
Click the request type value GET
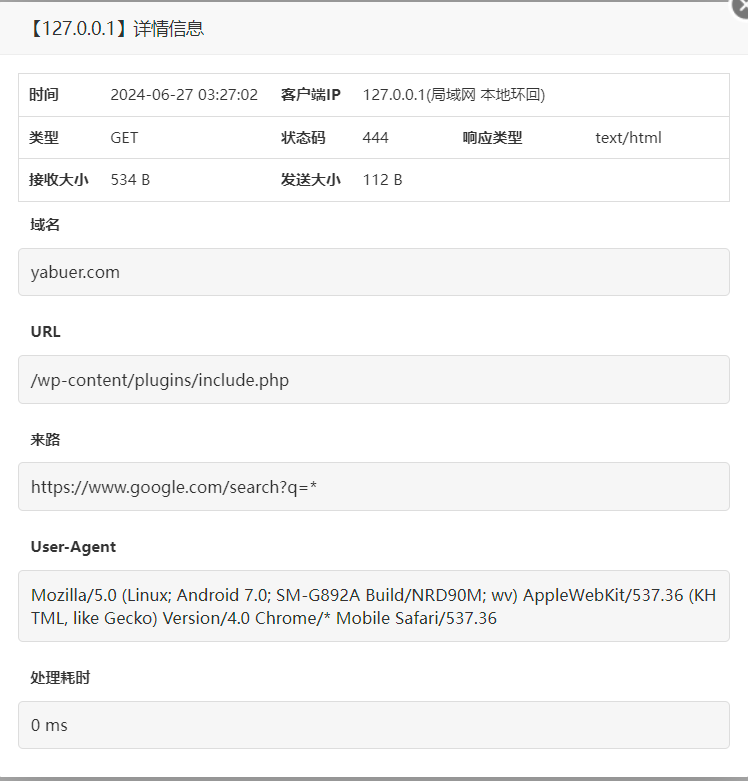click(x=124, y=137)
